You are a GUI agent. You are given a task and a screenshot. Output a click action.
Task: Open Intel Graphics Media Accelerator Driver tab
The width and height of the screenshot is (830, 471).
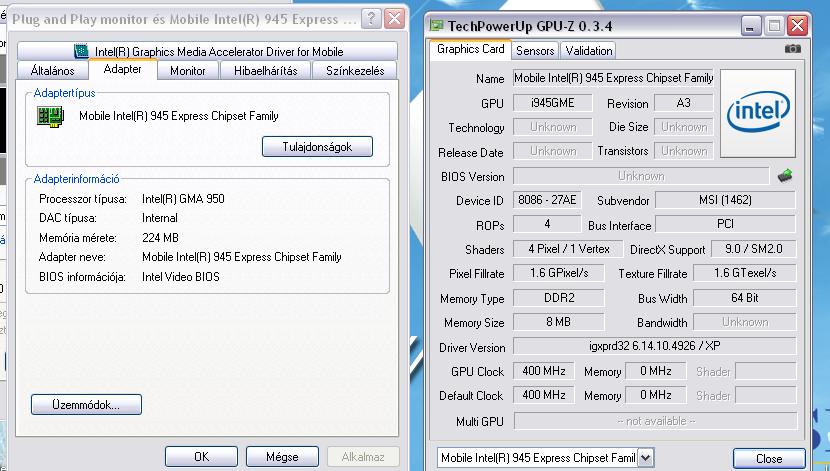[x=208, y=51]
